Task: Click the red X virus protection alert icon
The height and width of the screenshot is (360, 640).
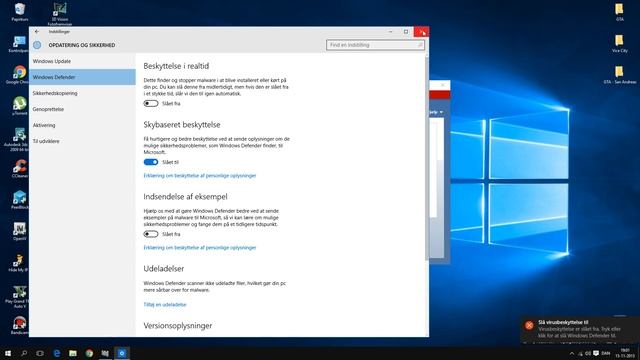Action: [x=529, y=325]
